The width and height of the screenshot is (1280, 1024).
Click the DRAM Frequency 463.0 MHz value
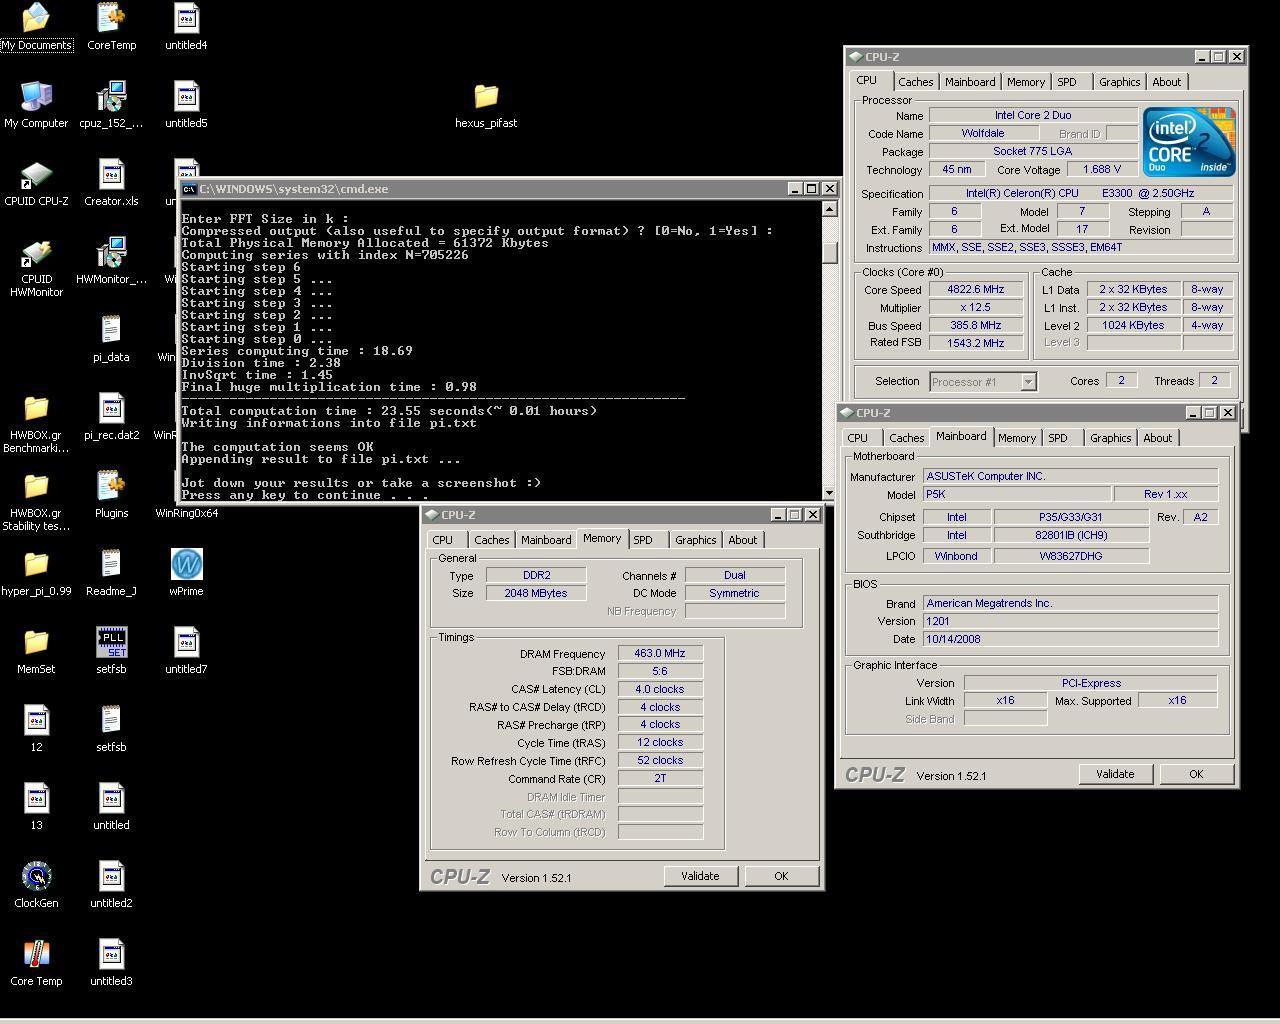660,653
